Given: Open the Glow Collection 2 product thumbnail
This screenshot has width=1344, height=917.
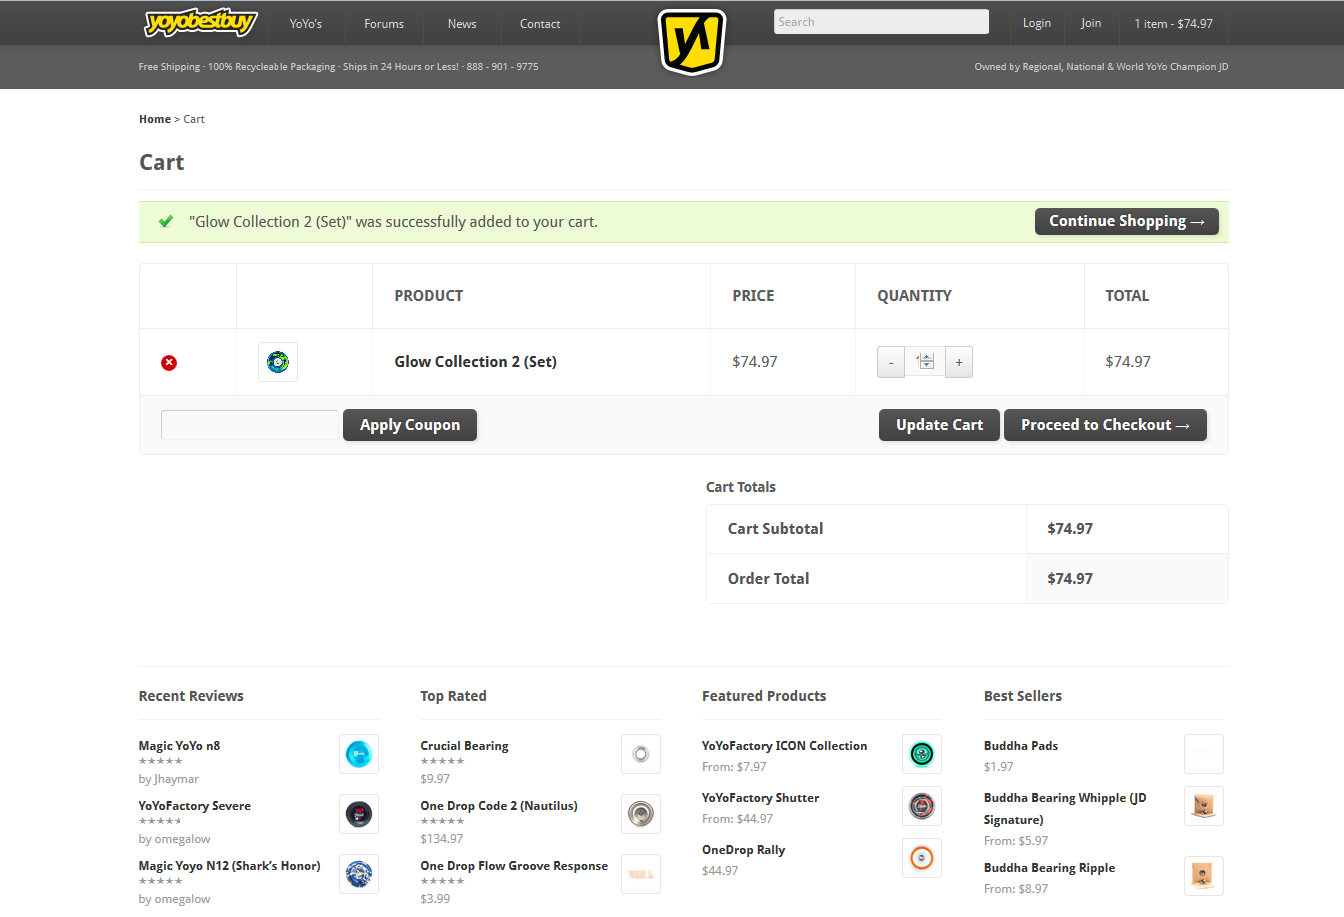Looking at the screenshot, I should 278,362.
